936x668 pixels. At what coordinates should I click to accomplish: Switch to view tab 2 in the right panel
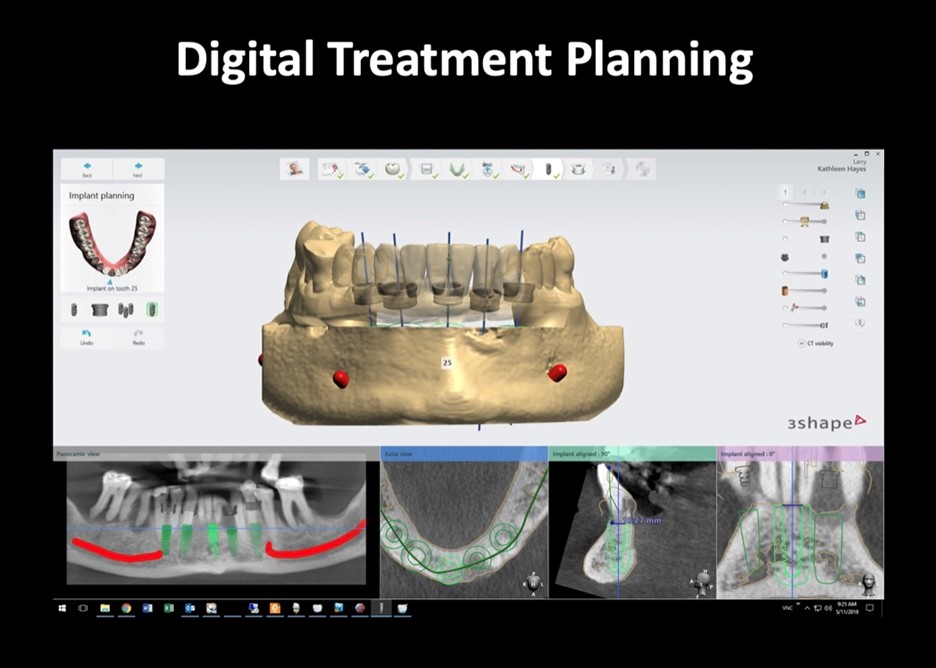pos(805,191)
